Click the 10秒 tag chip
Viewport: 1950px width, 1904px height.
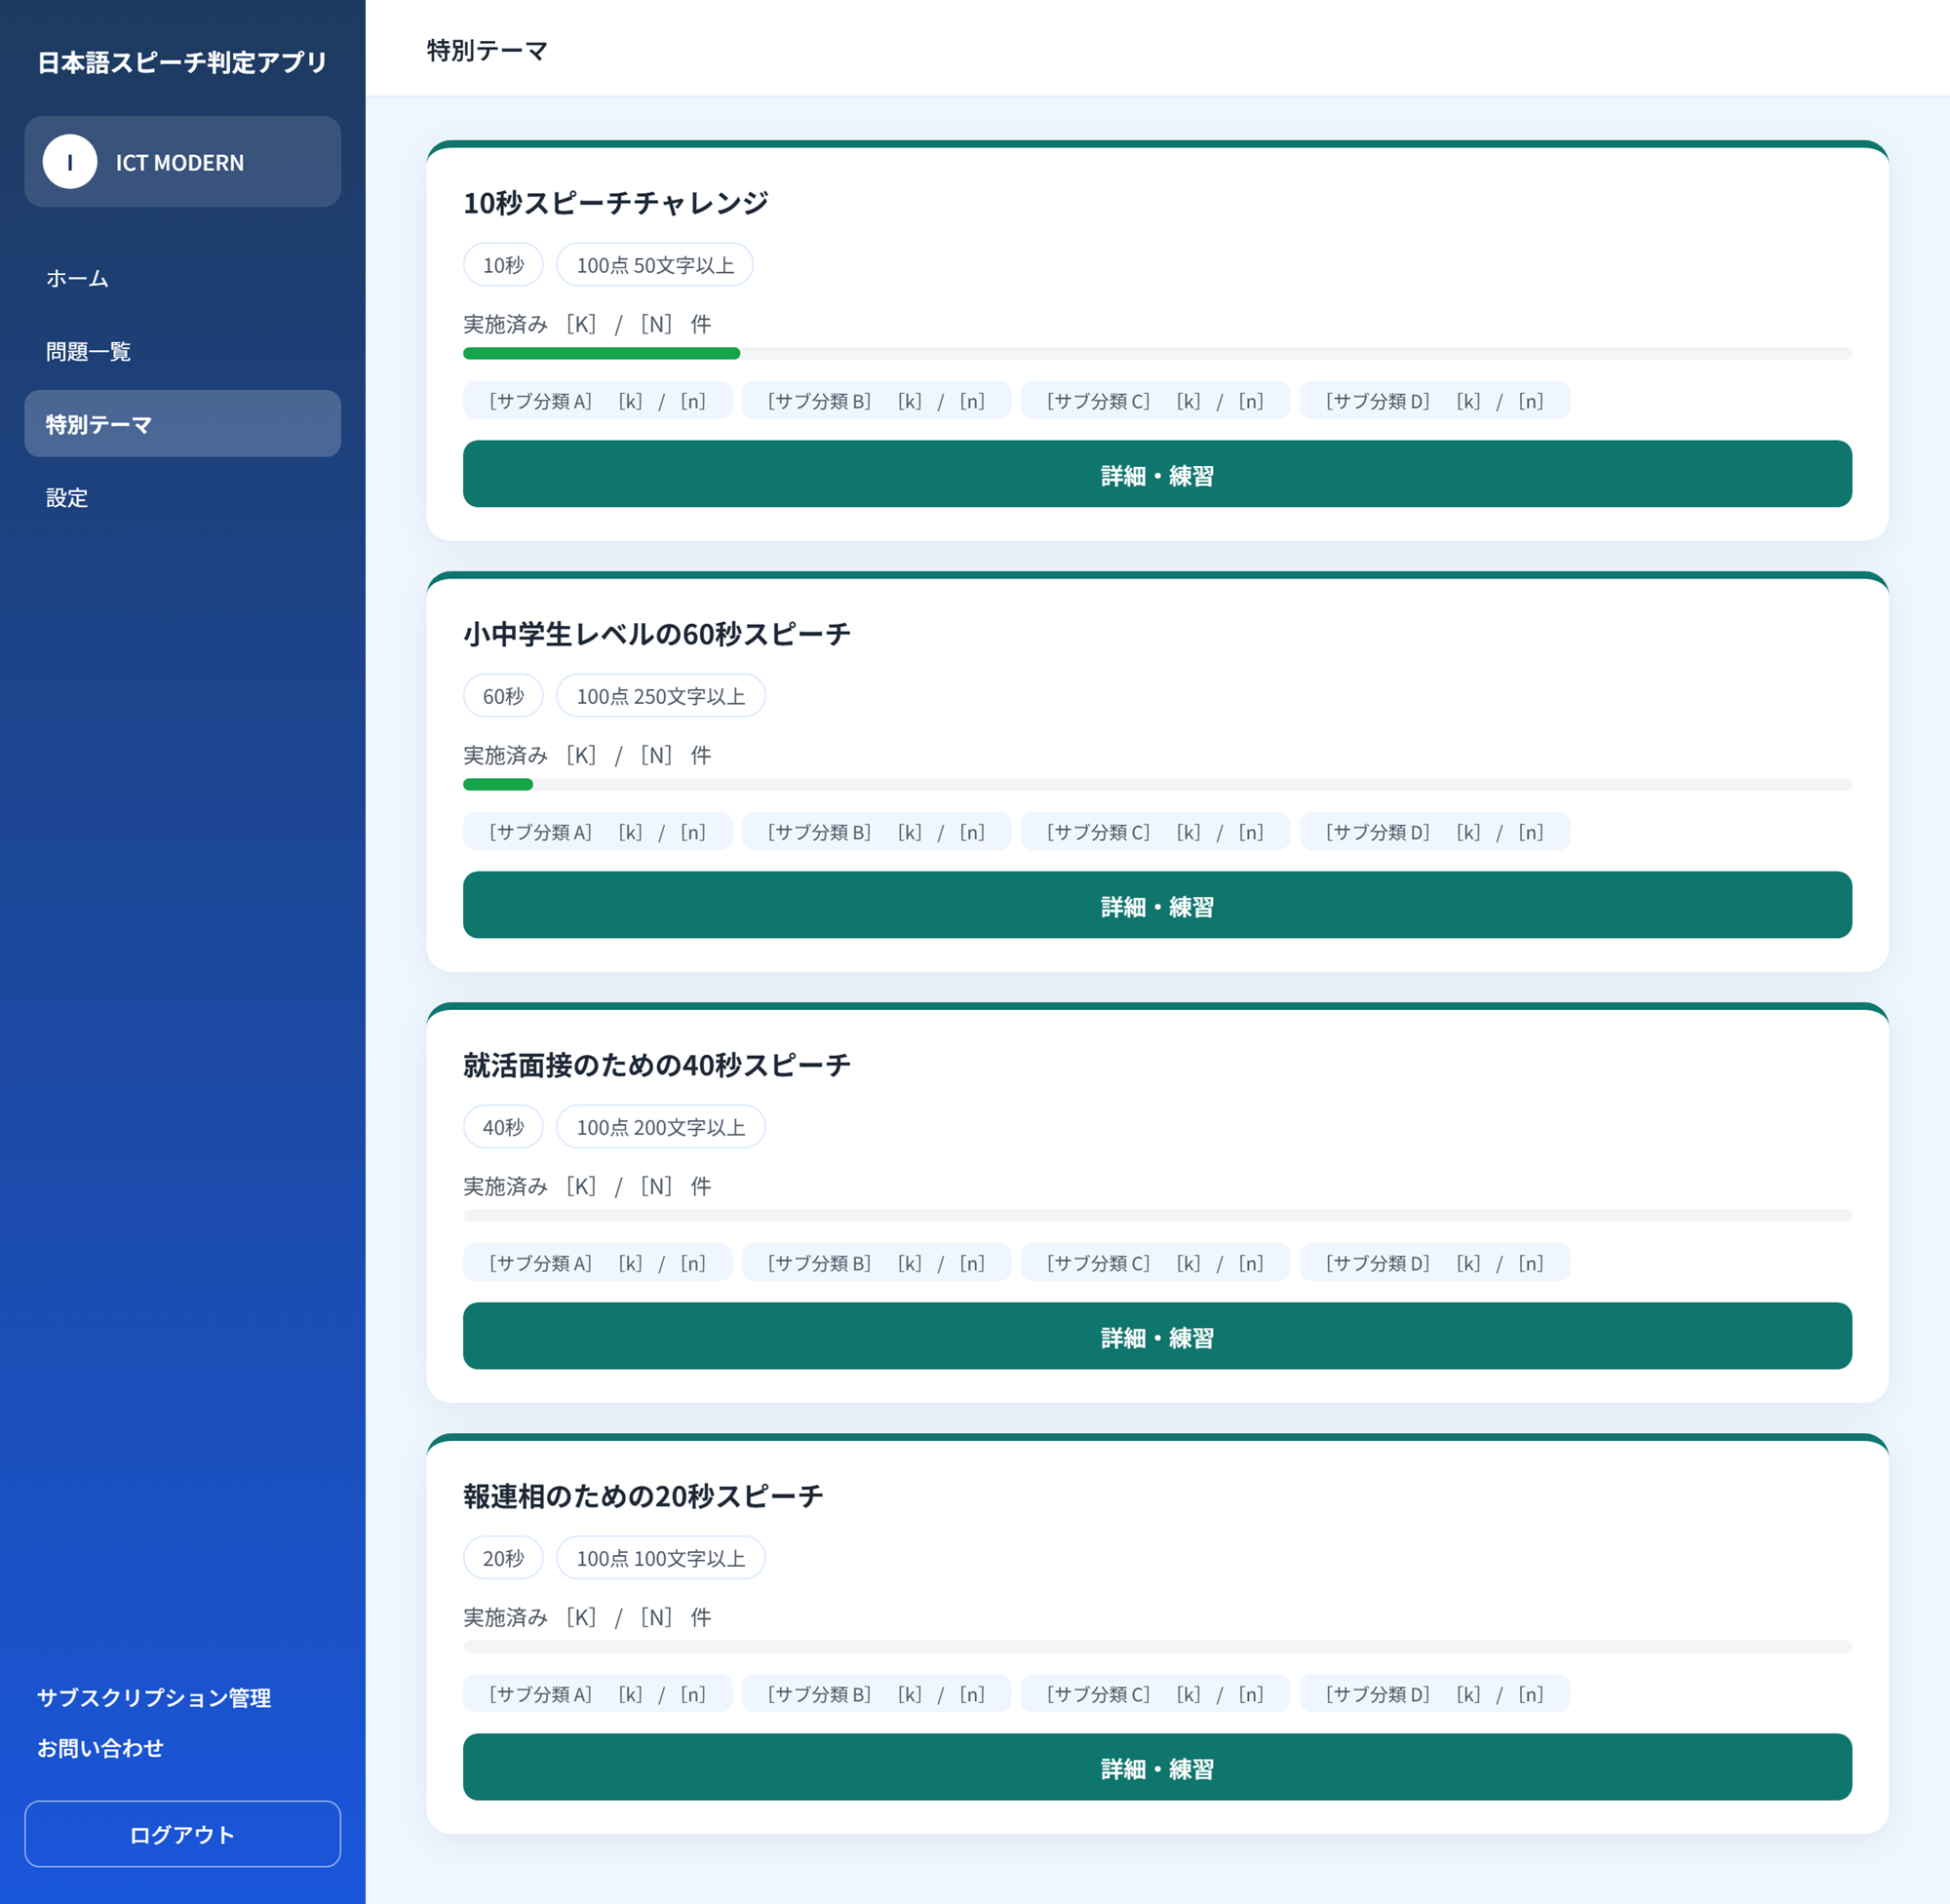503,265
